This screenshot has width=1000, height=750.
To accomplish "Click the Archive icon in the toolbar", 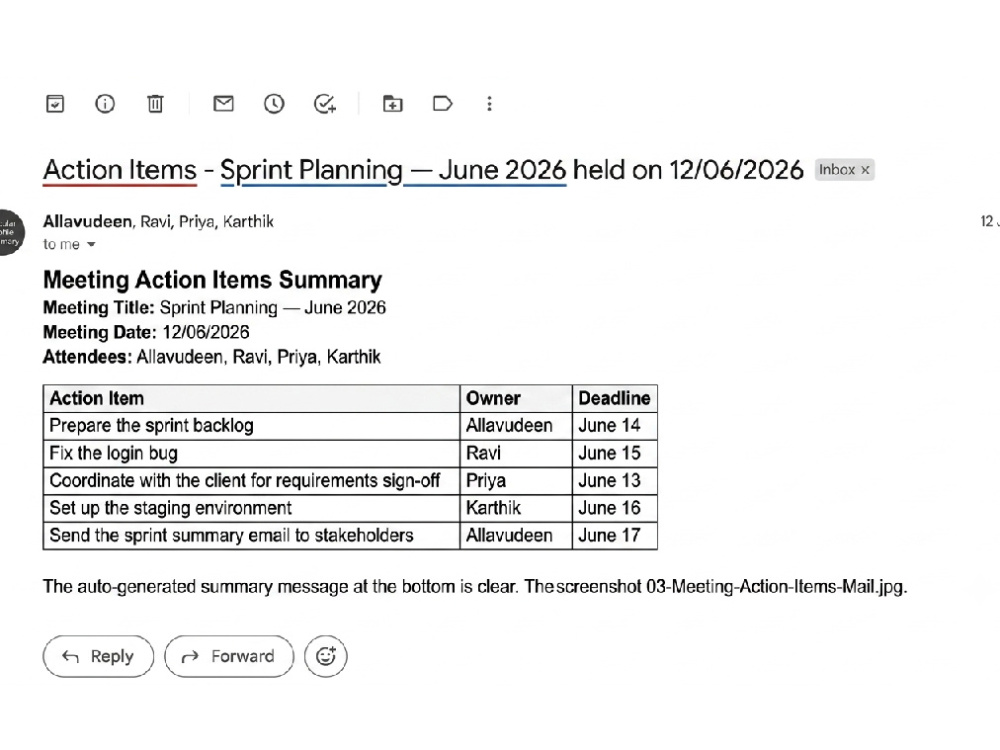I will (55, 103).
